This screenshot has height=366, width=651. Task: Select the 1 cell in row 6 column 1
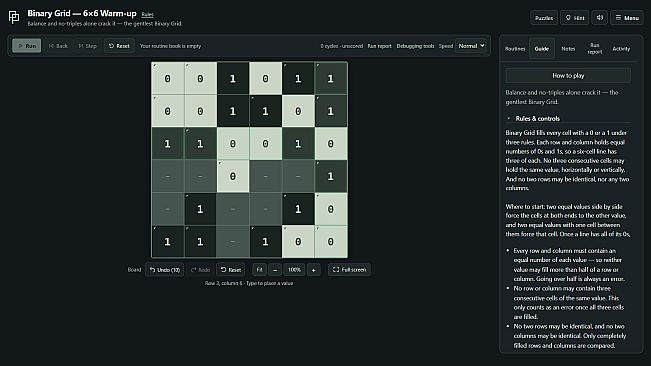coord(167,242)
